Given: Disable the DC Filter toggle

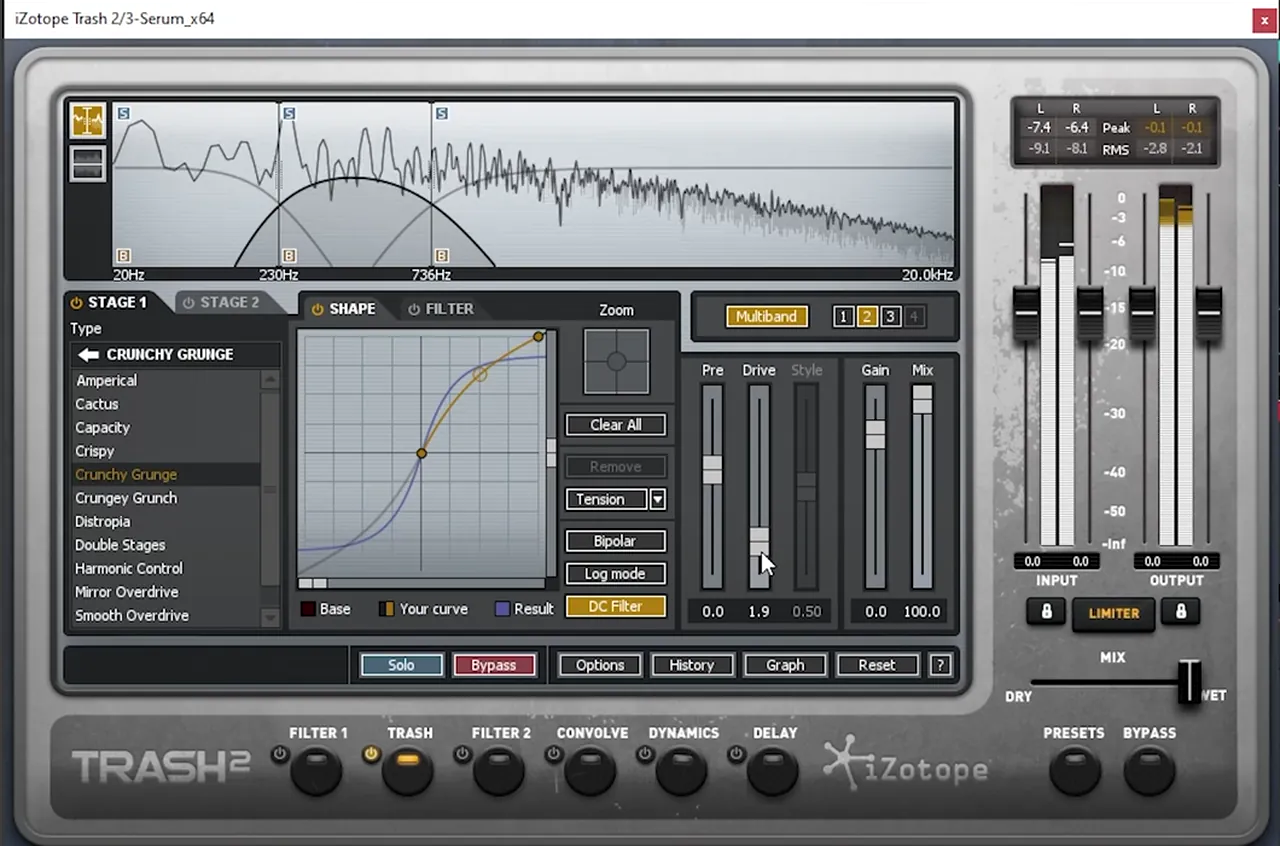Looking at the screenshot, I should [x=615, y=606].
